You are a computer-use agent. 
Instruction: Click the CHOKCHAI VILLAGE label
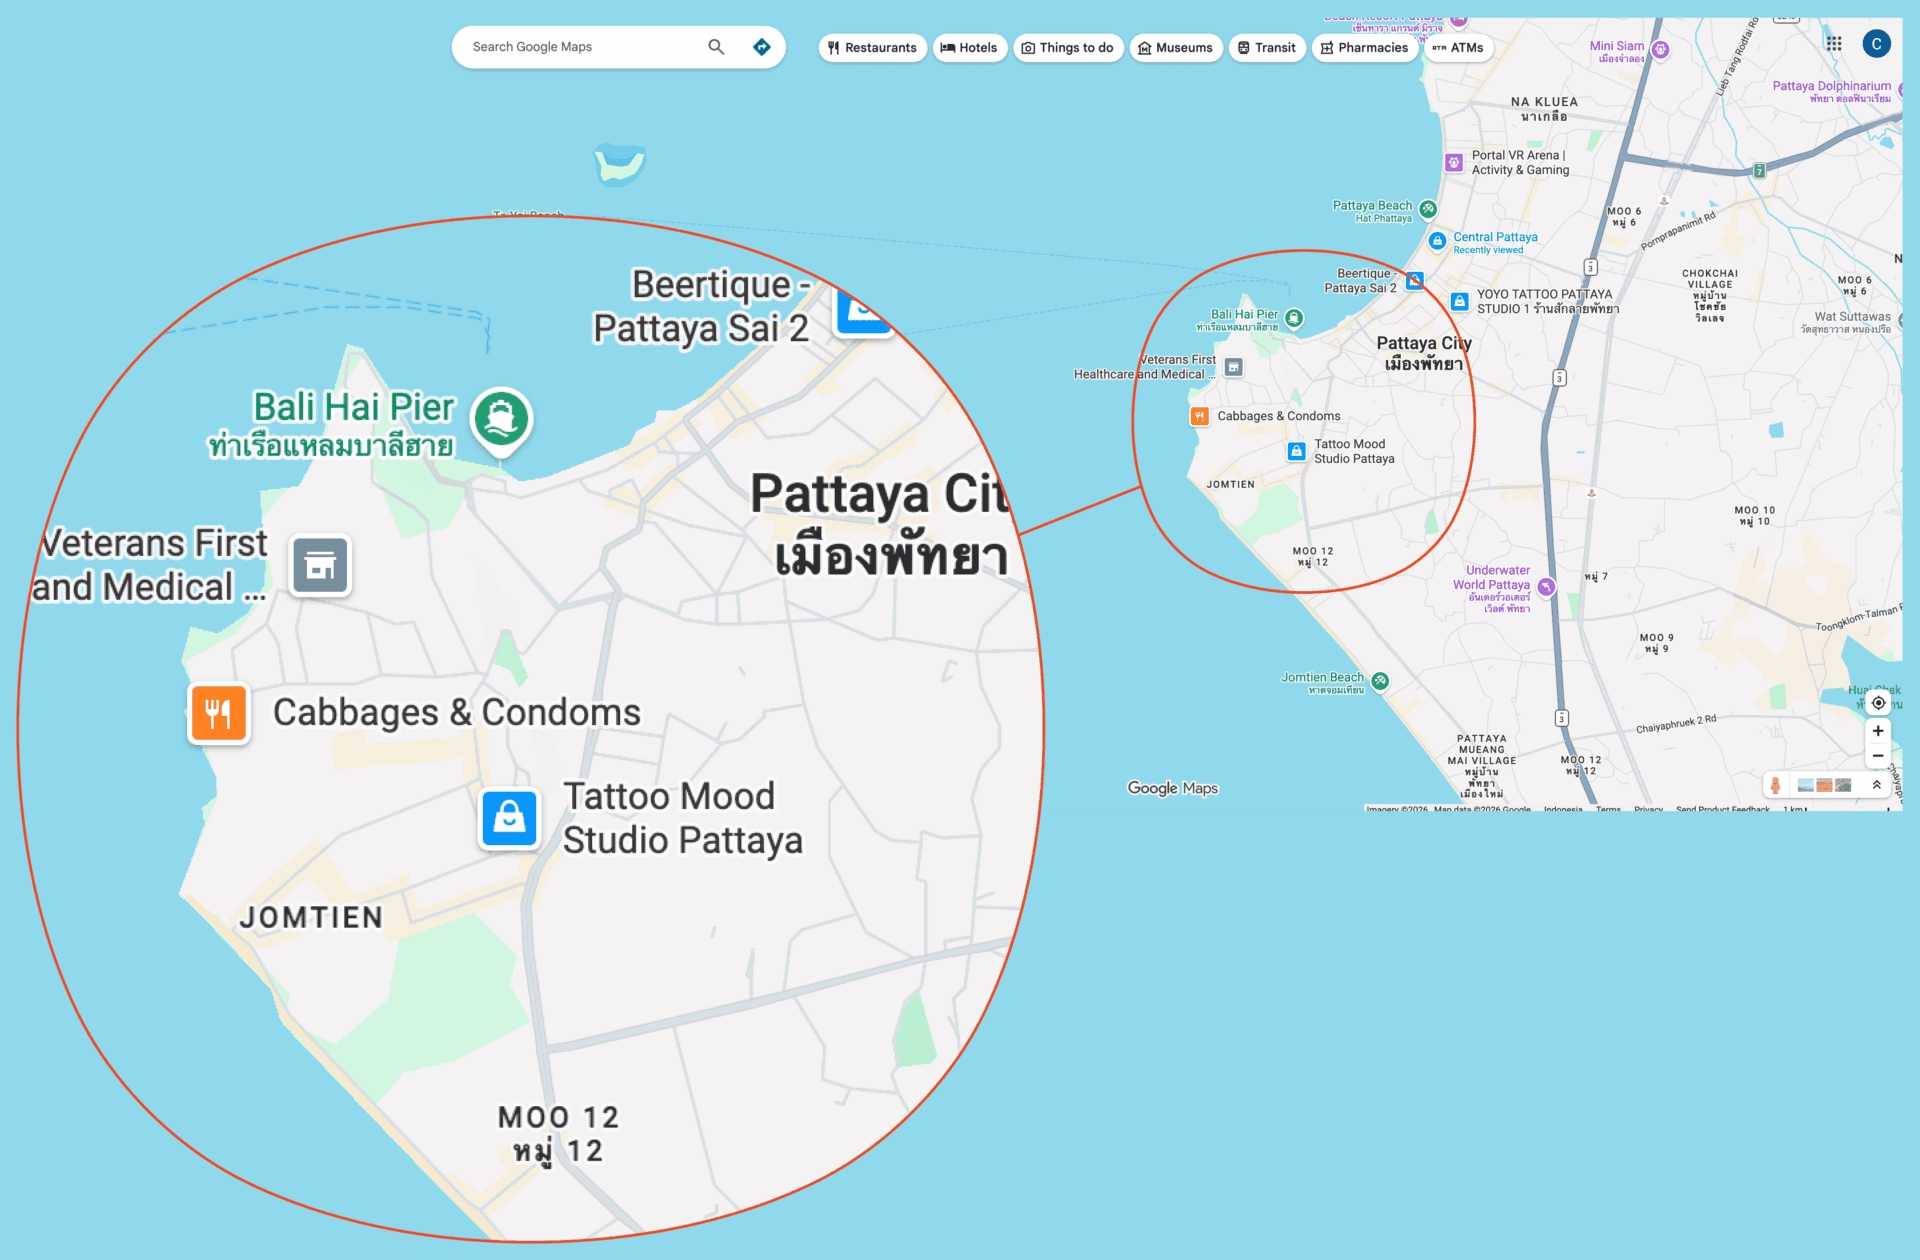click(x=1709, y=295)
